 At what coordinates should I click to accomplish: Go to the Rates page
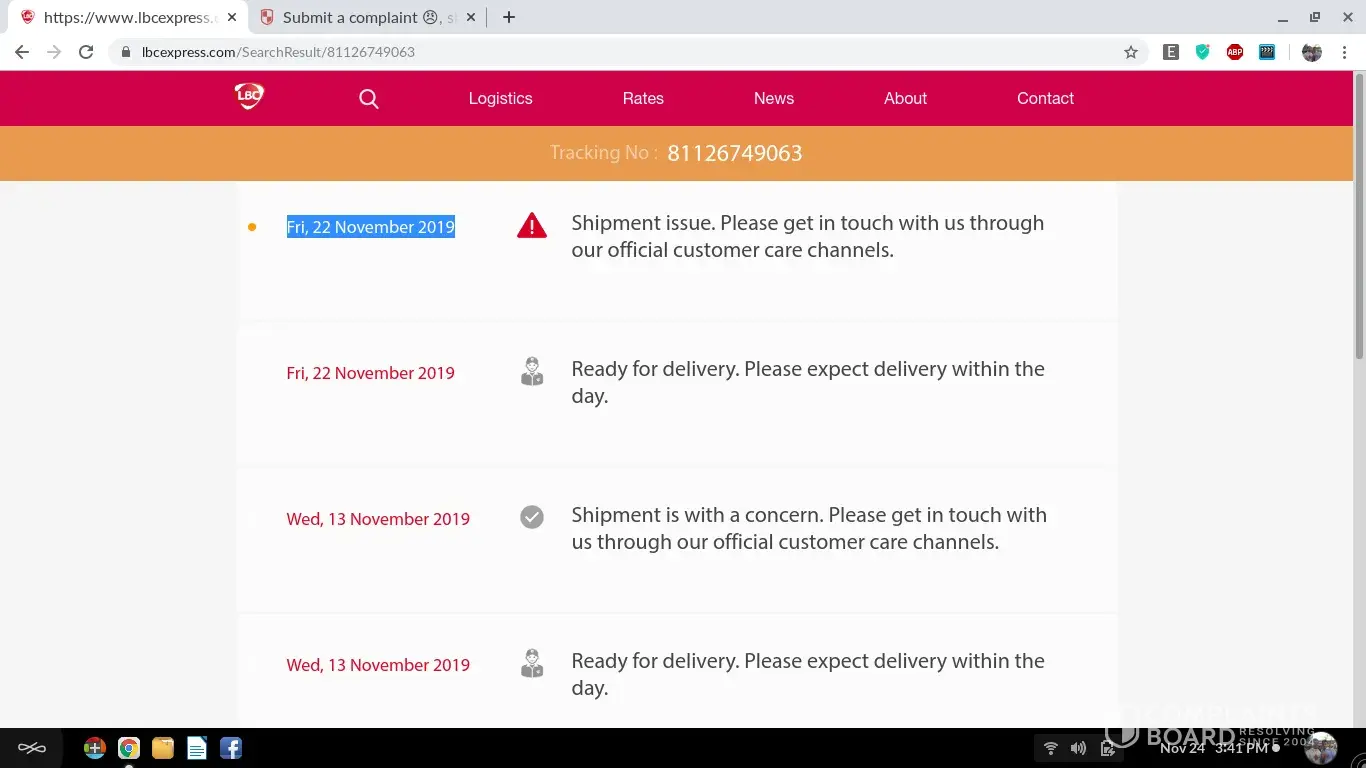[x=643, y=98]
